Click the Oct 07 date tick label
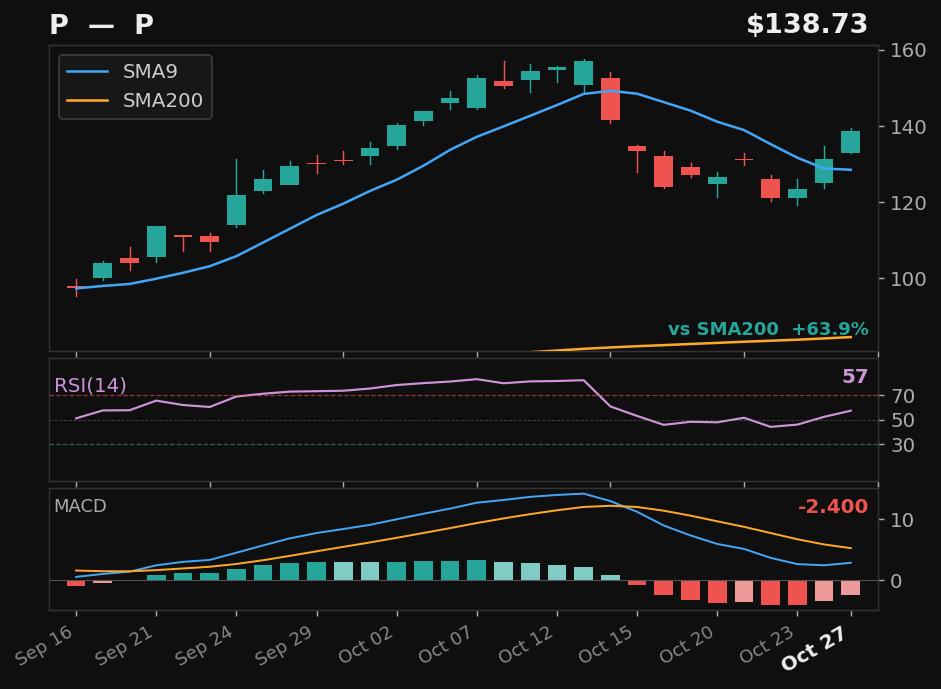941x689 pixels. 446,645
